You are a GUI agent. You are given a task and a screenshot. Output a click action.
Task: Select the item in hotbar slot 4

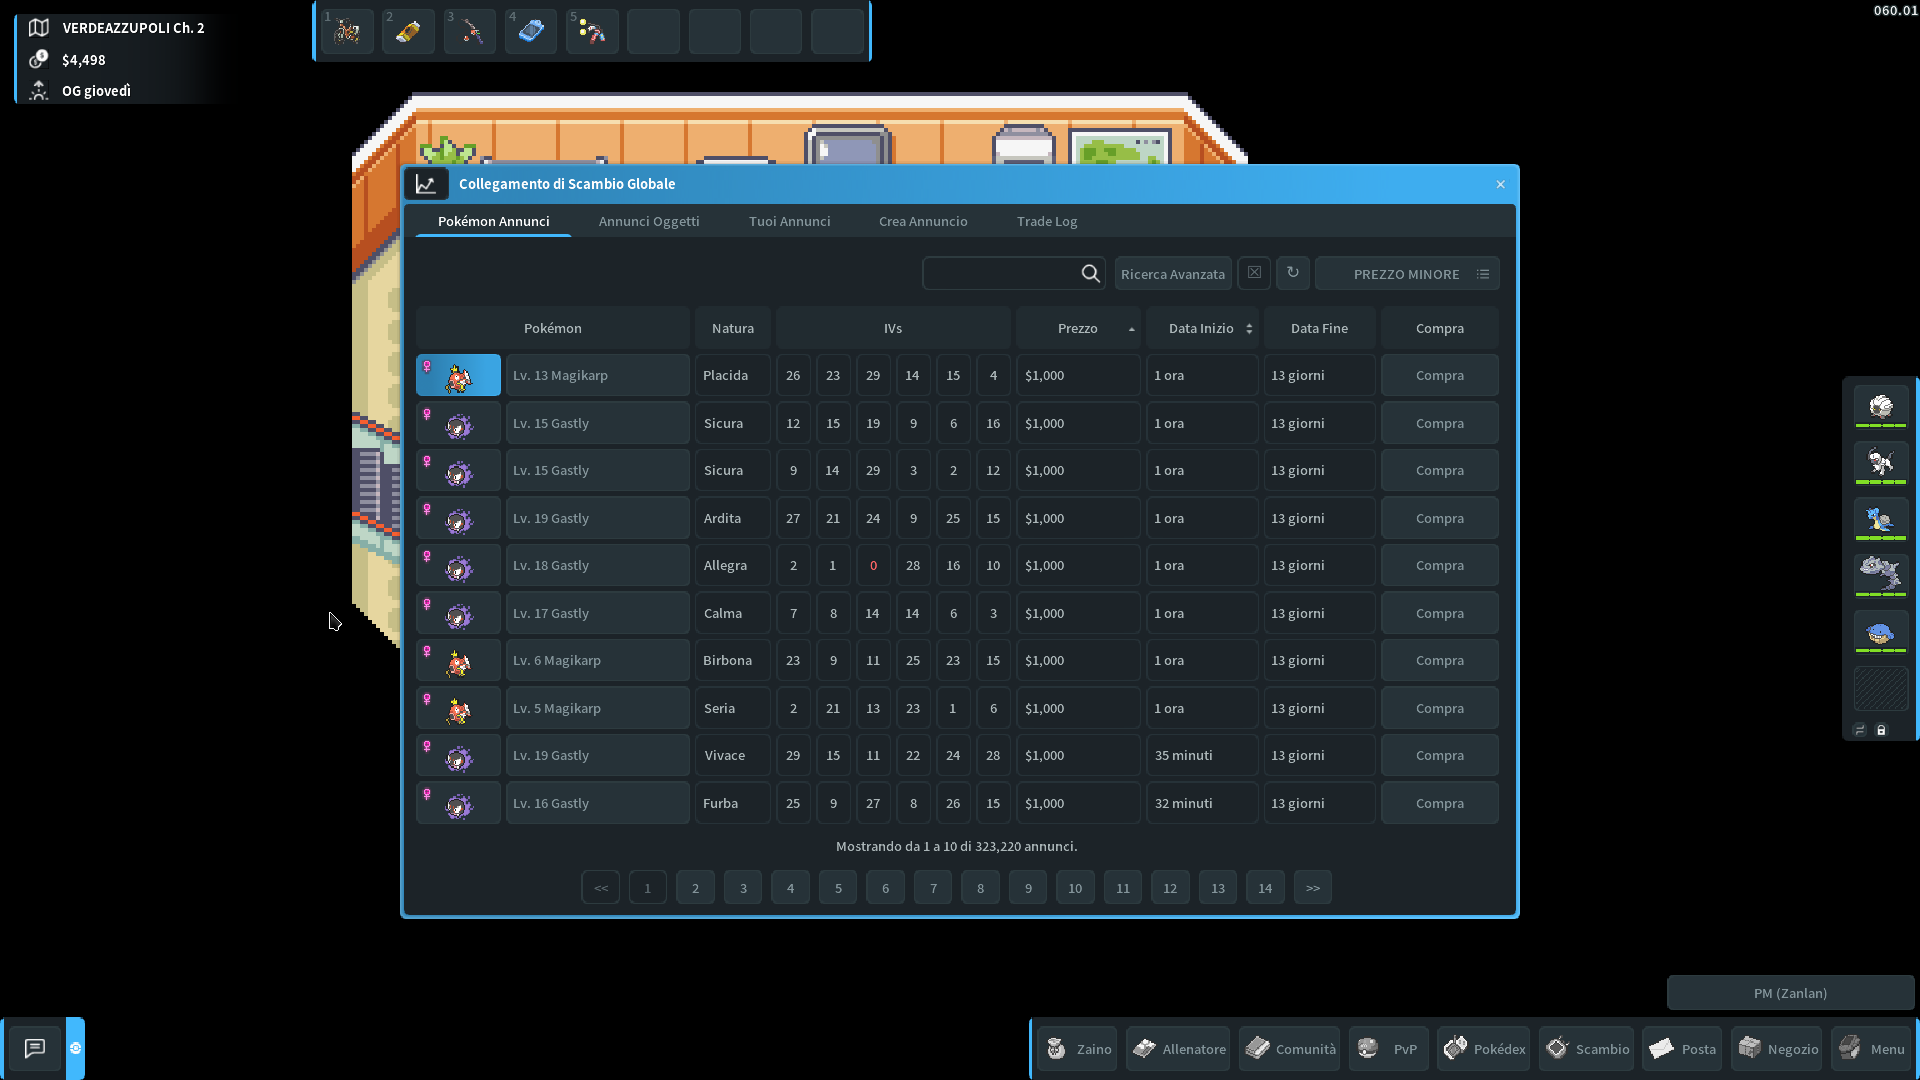pyautogui.click(x=531, y=32)
